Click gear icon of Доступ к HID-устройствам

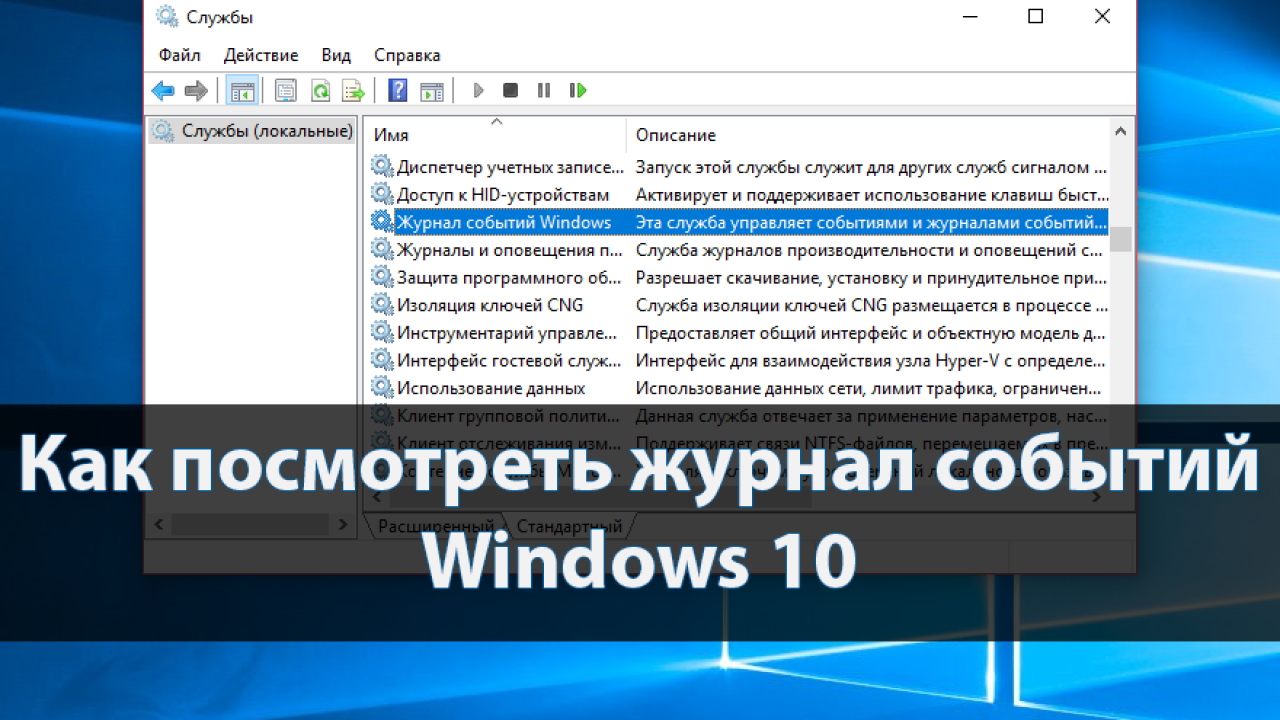tap(381, 194)
